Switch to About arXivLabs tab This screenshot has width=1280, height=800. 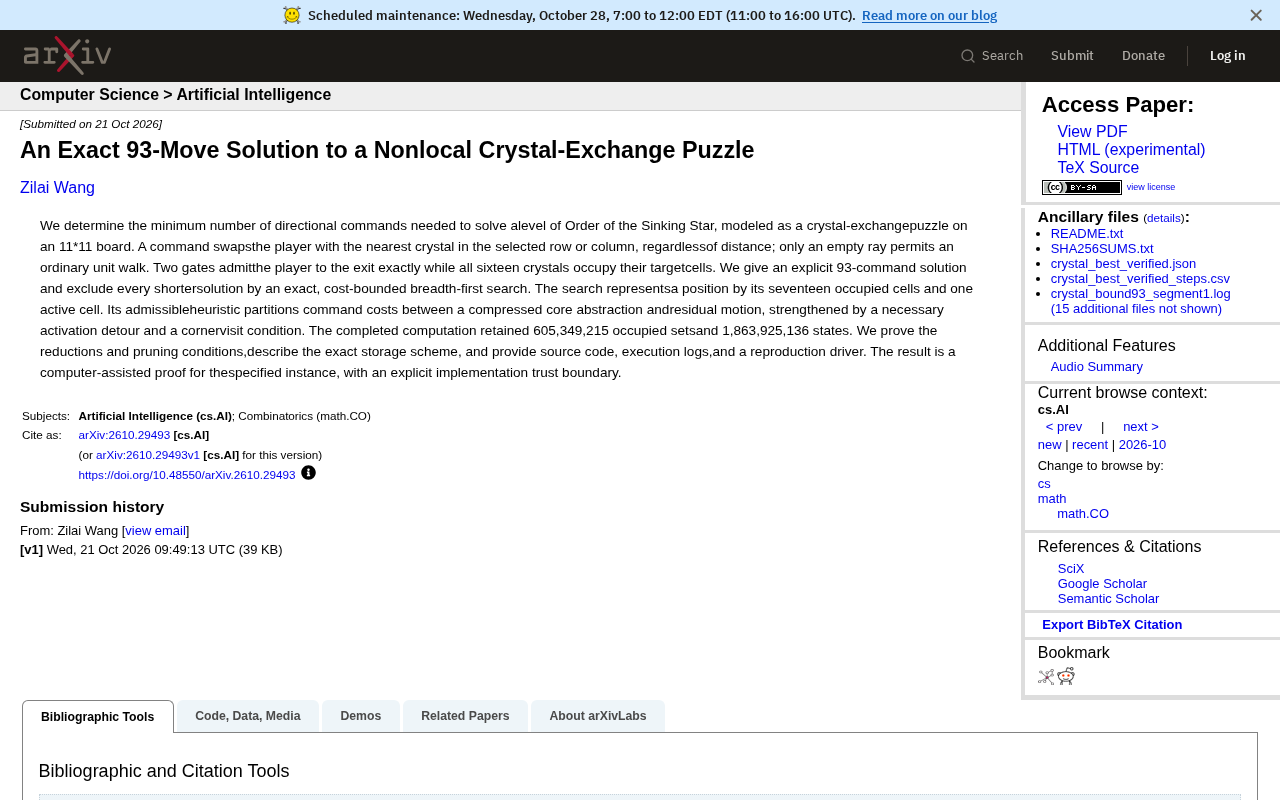pos(598,716)
